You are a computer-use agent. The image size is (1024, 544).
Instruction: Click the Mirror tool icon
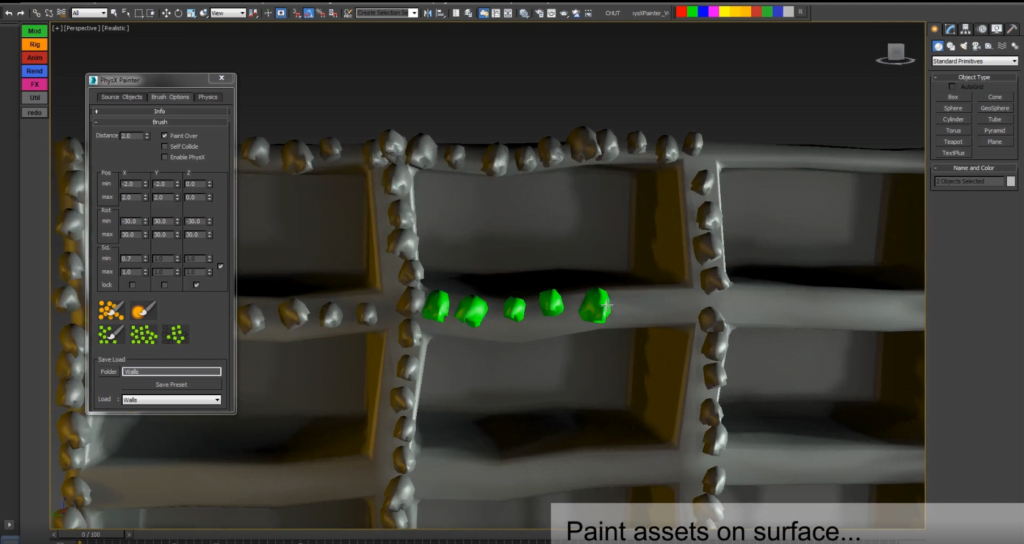[x=428, y=13]
